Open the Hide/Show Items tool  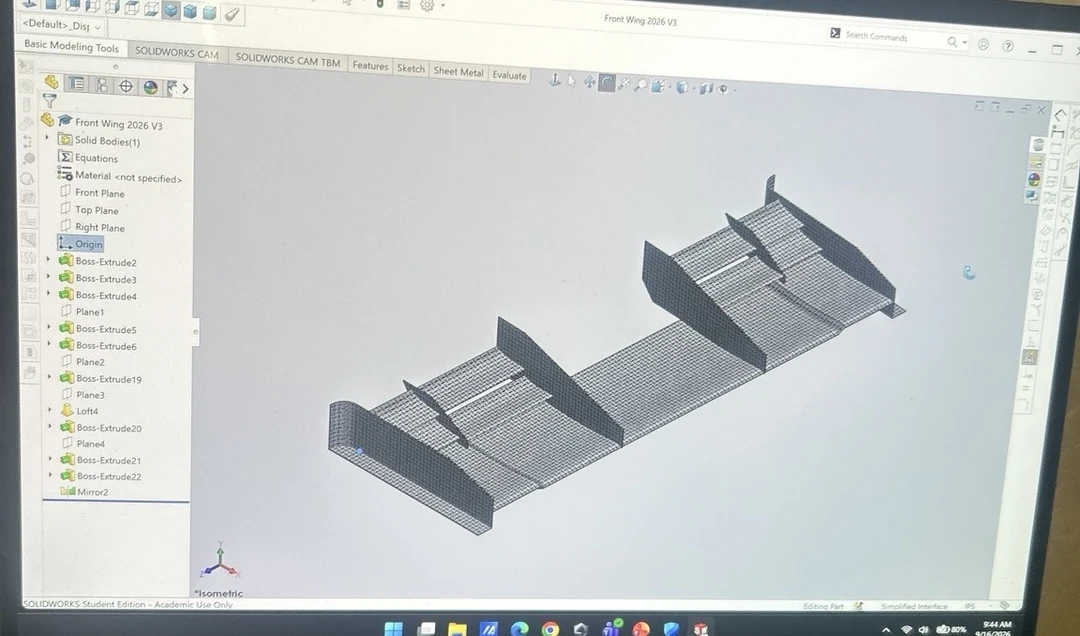706,88
